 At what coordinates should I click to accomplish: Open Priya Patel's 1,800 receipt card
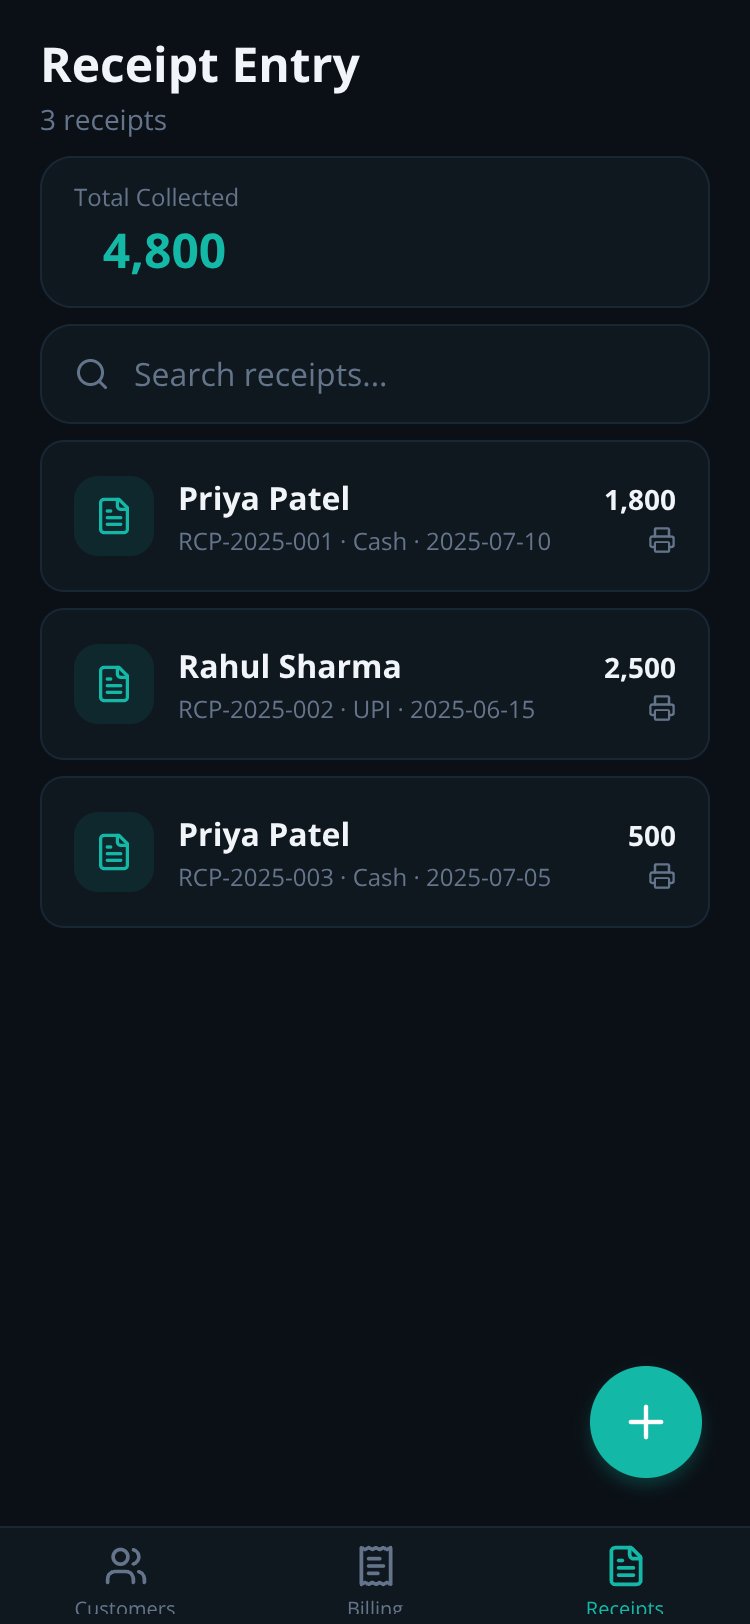pyautogui.click(x=375, y=516)
